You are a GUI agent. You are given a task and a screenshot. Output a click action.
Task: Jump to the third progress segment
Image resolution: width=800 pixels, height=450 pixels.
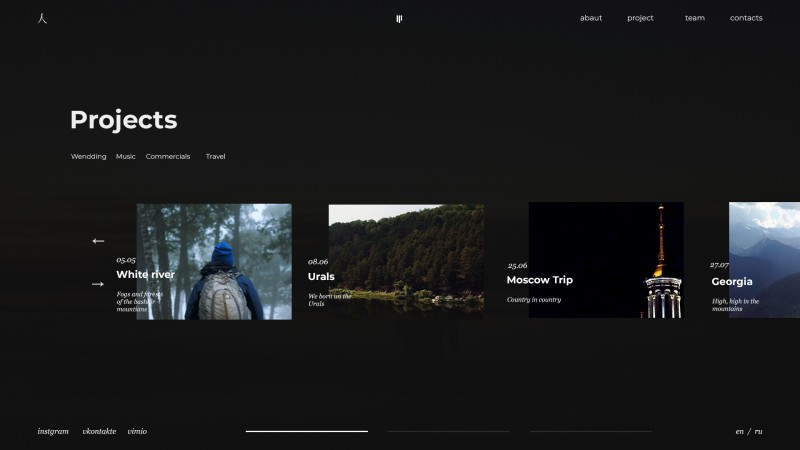click(x=591, y=432)
